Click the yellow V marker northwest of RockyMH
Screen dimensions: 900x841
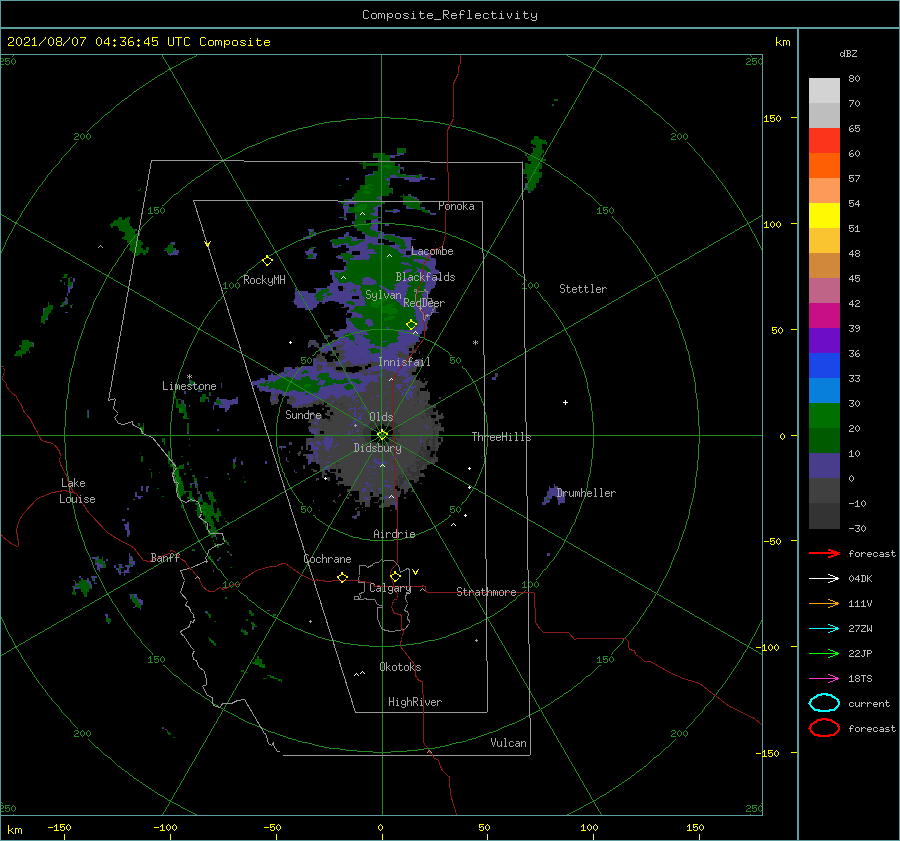pyautogui.click(x=208, y=244)
